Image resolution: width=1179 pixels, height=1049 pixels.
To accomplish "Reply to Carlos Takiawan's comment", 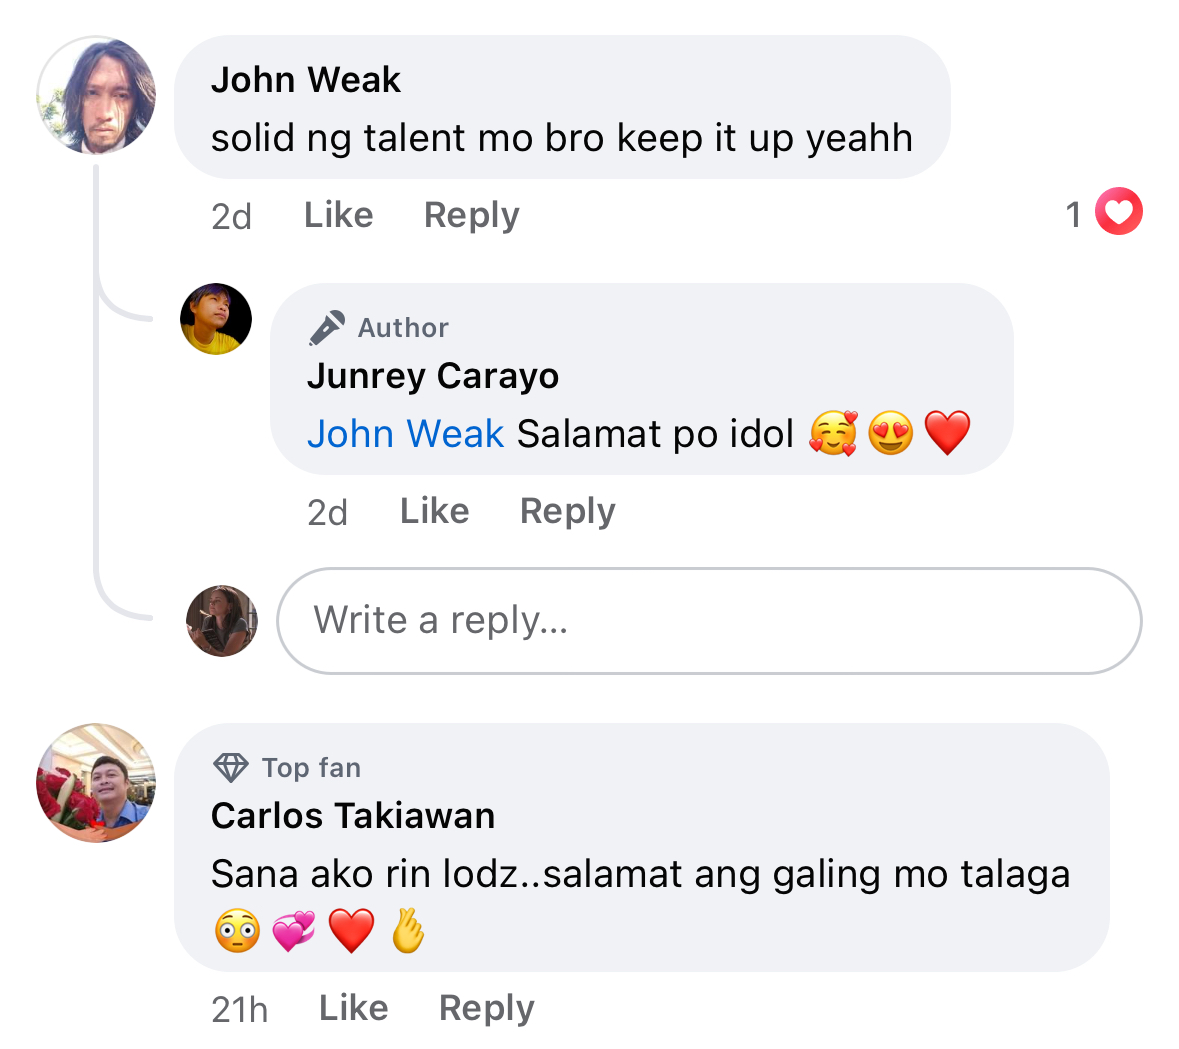I will point(486,1008).
